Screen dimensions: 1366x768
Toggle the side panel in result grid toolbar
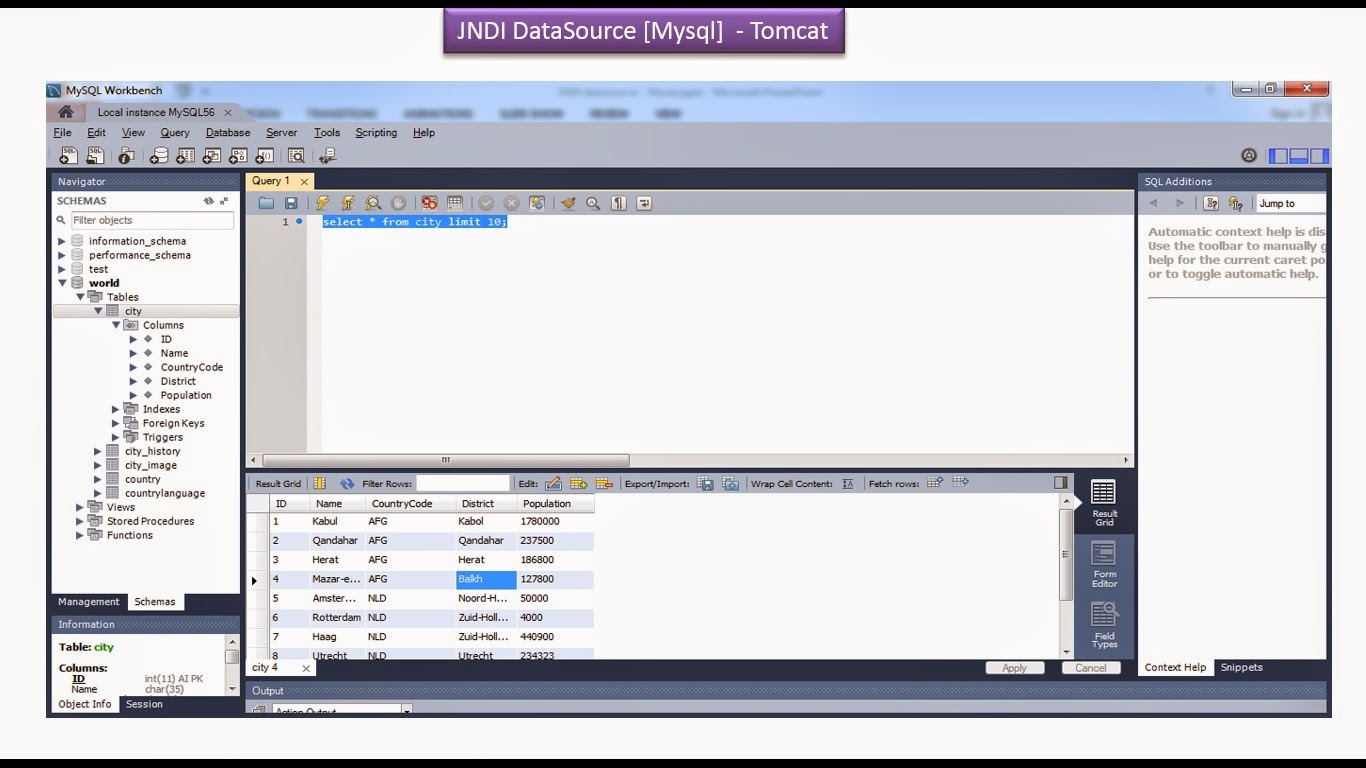click(1061, 483)
